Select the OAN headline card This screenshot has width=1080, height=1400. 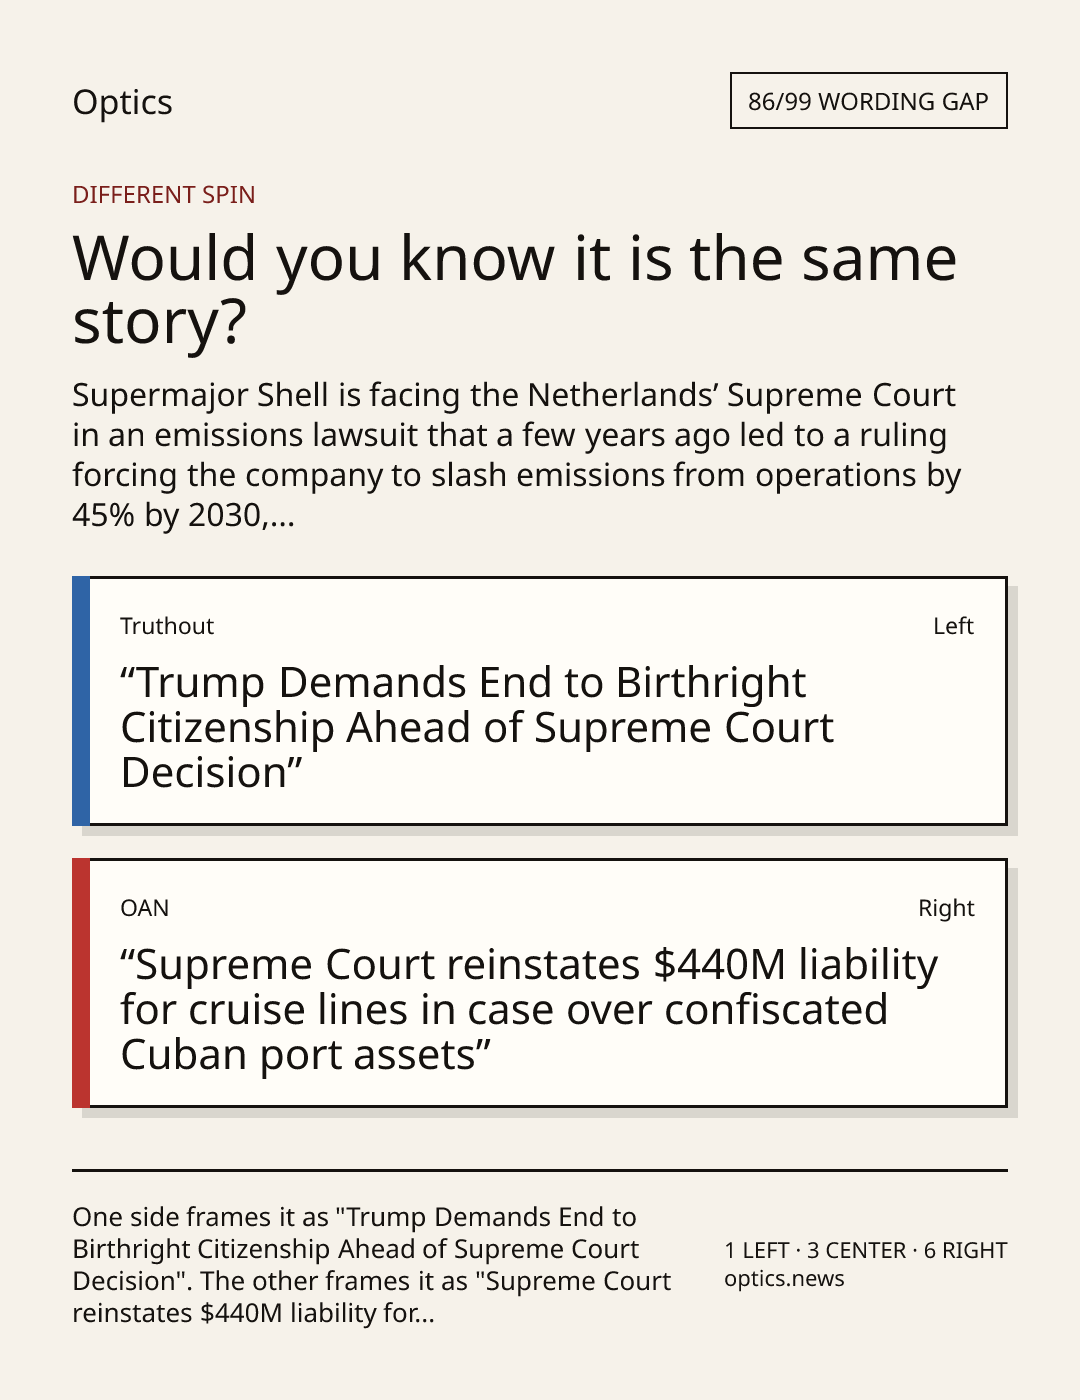tap(540, 983)
